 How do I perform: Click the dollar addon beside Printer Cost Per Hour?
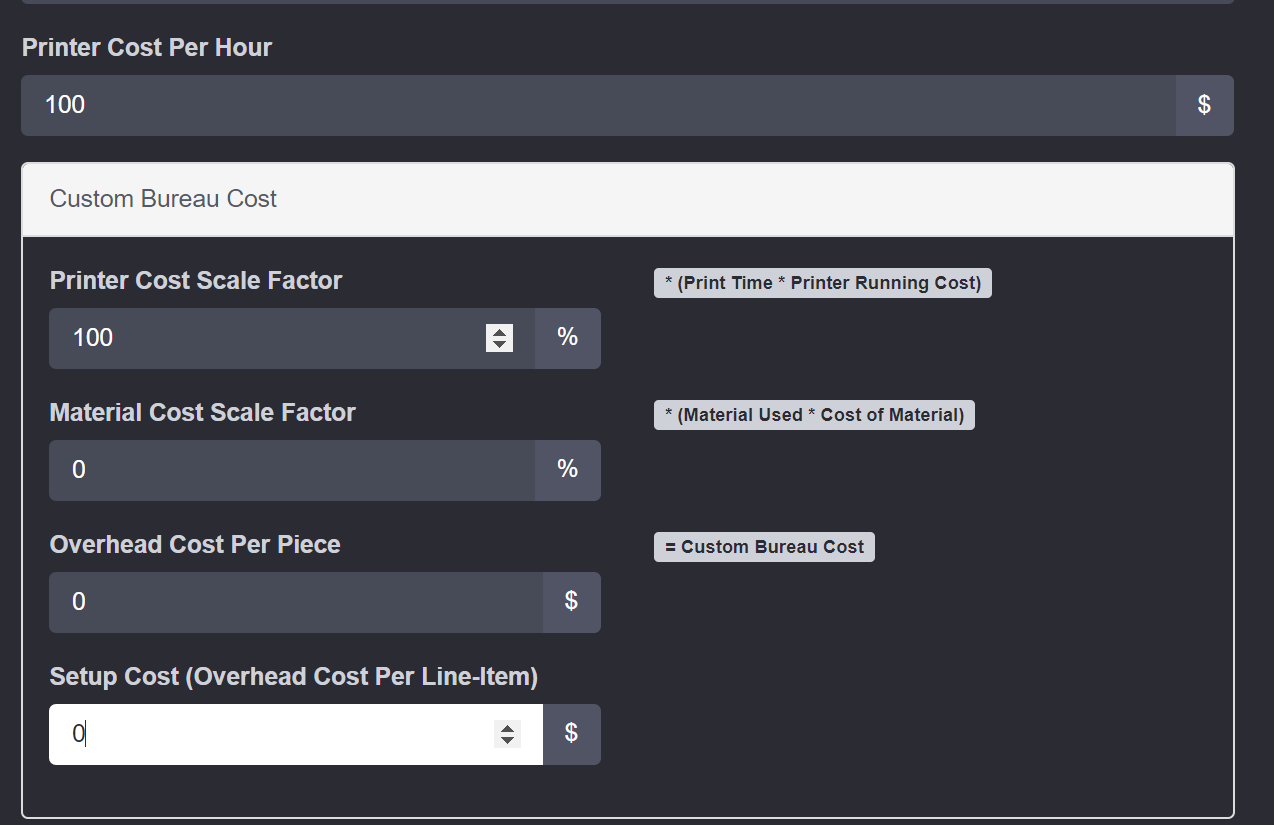[x=1204, y=105]
